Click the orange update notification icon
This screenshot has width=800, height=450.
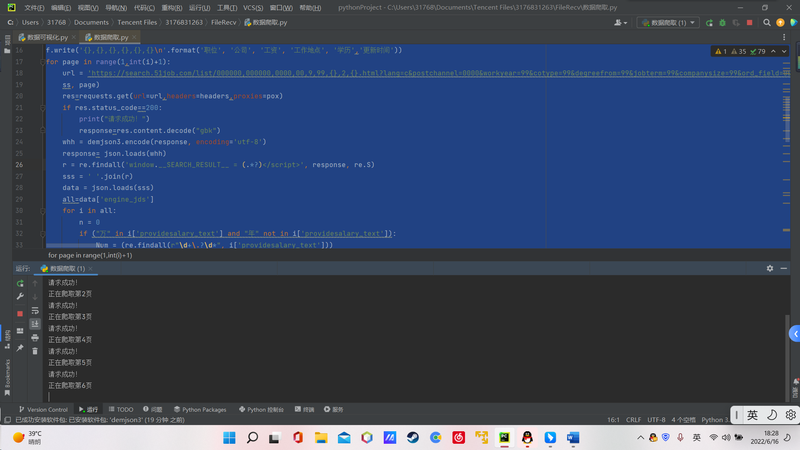780,22
